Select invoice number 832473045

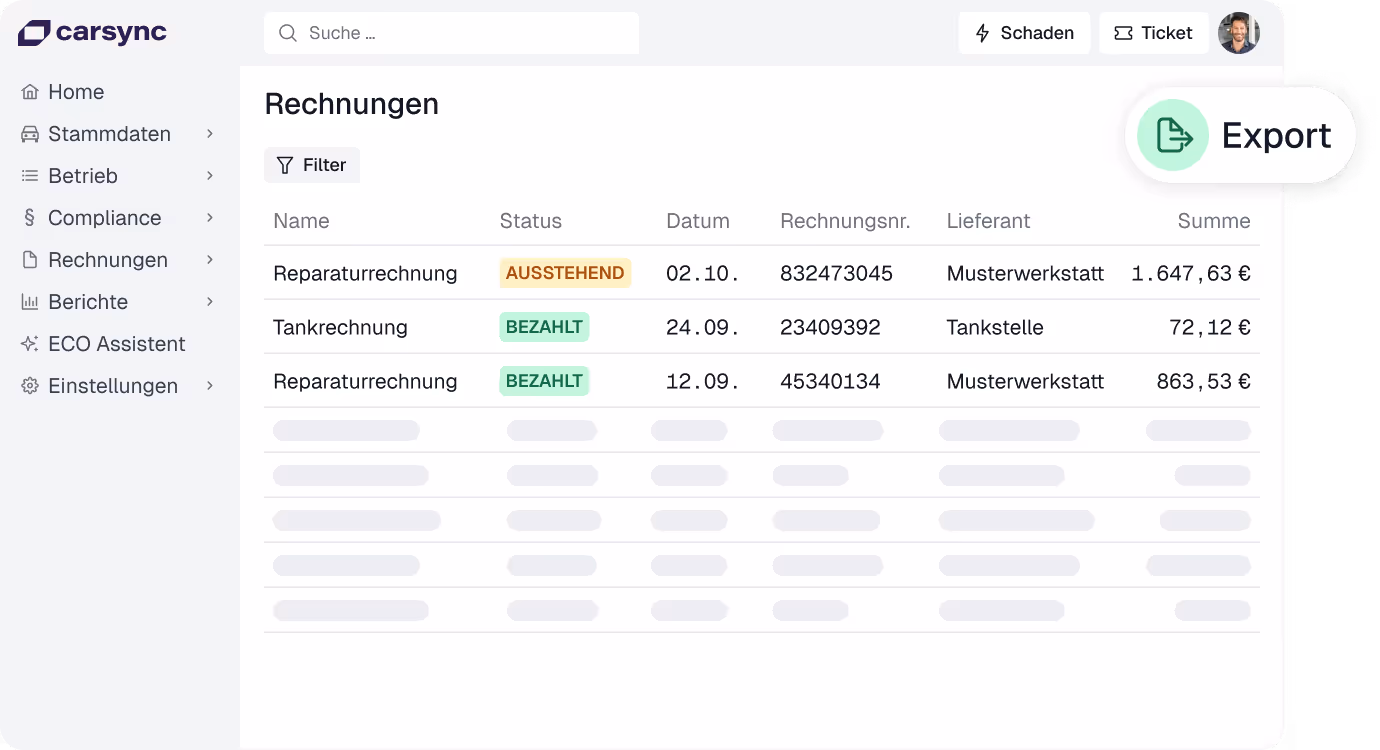tap(836, 273)
